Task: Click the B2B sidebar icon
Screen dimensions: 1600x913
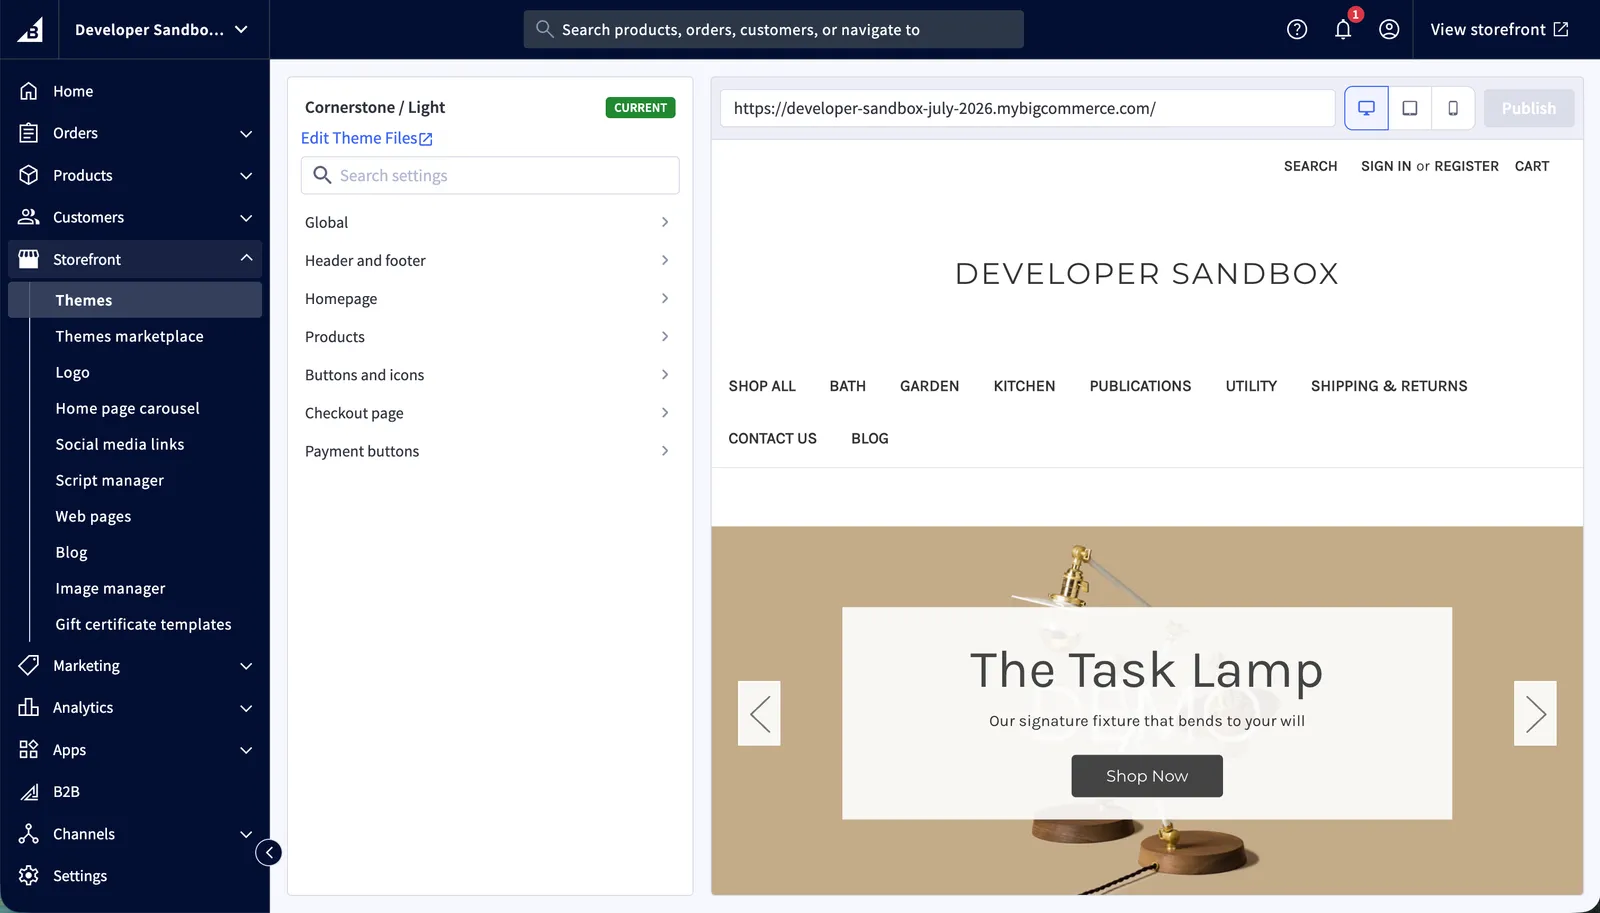Action: pos(29,792)
